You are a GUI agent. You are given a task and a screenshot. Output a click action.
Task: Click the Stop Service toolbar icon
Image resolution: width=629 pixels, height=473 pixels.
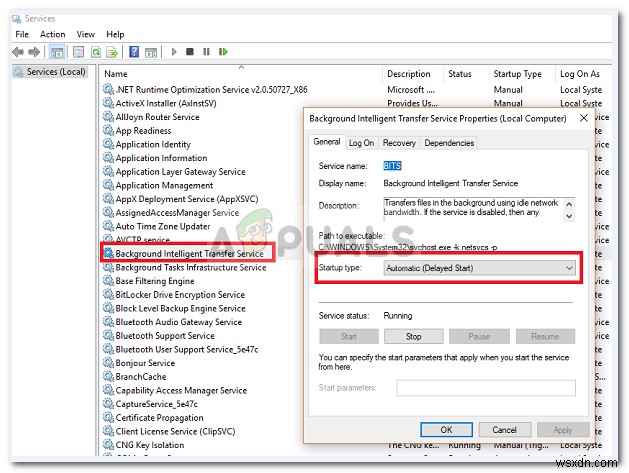(x=190, y=52)
